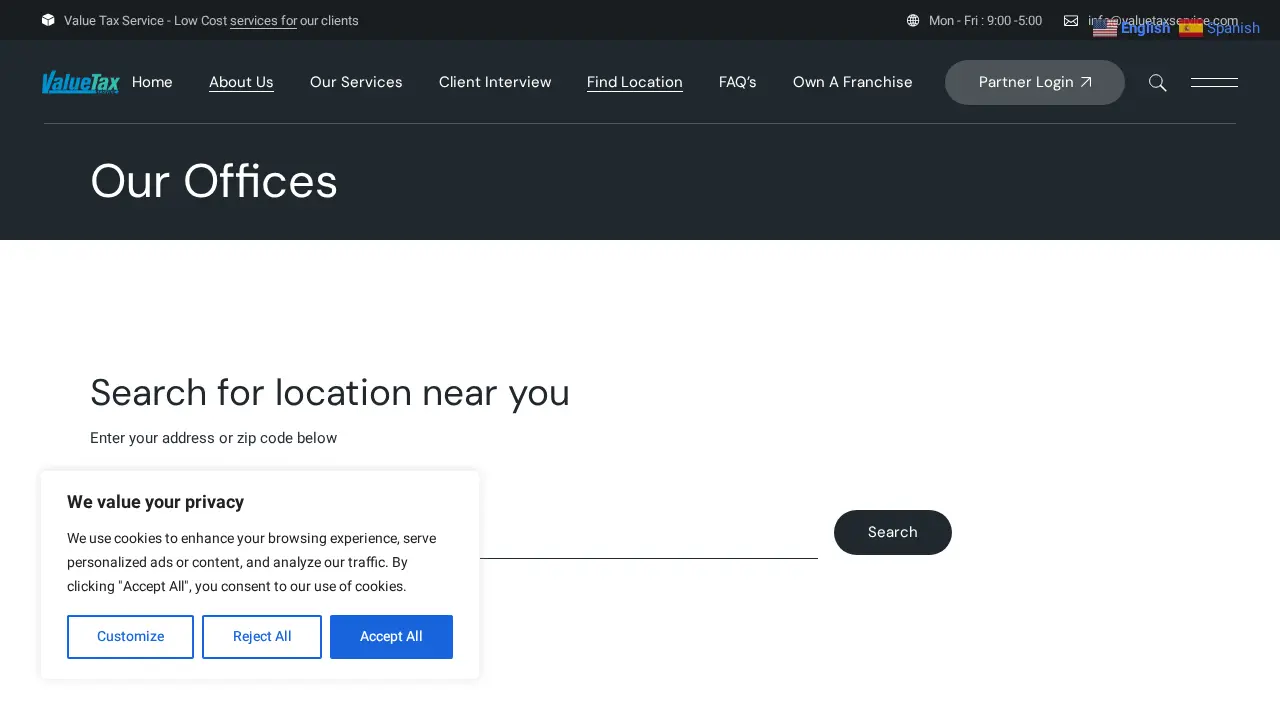This screenshot has width=1280, height=720.
Task: Click the ValueTax logo
Action: (x=80, y=82)
